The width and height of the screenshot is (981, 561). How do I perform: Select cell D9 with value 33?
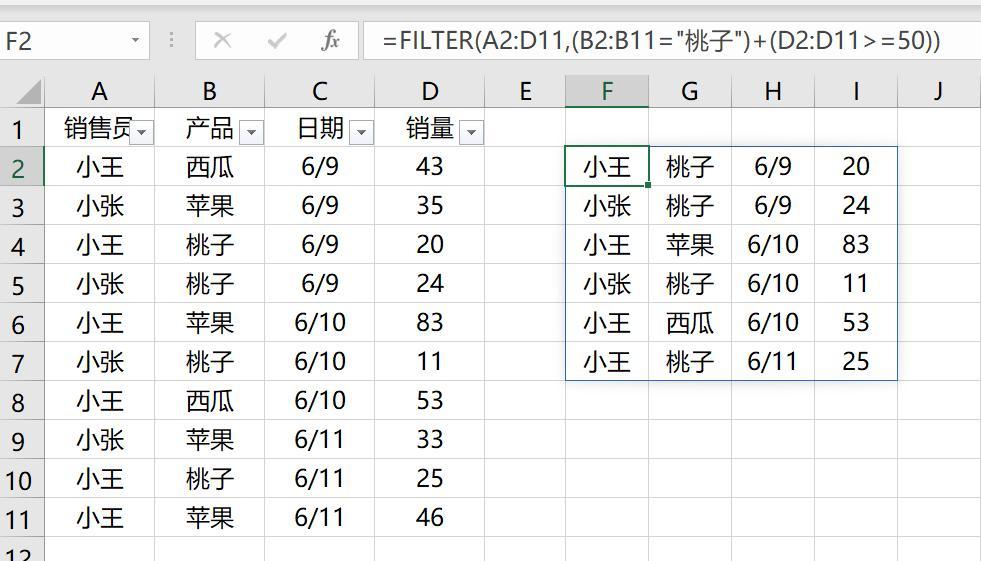[430, 440]
